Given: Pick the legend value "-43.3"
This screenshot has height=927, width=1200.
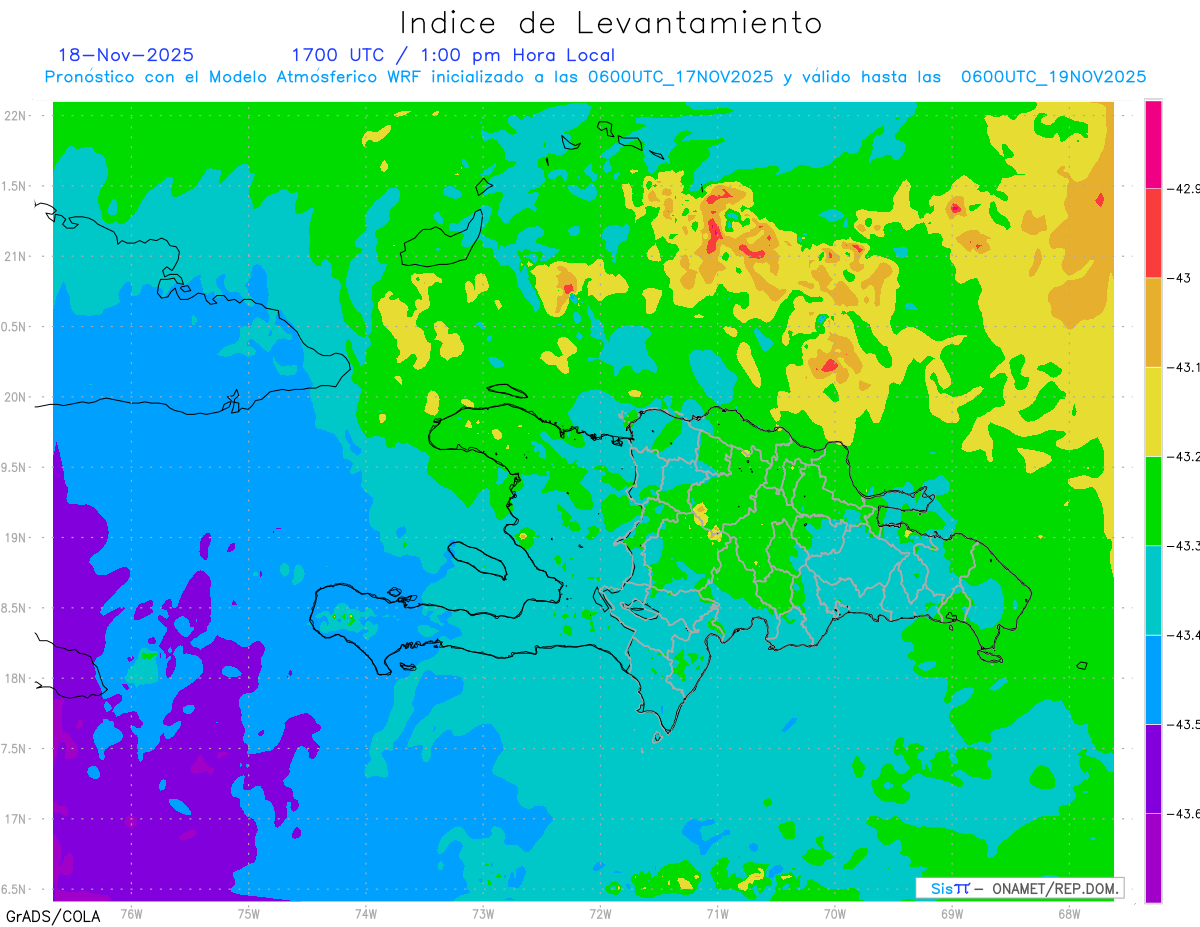Looking at the screenshot, I should point(1183,546).
